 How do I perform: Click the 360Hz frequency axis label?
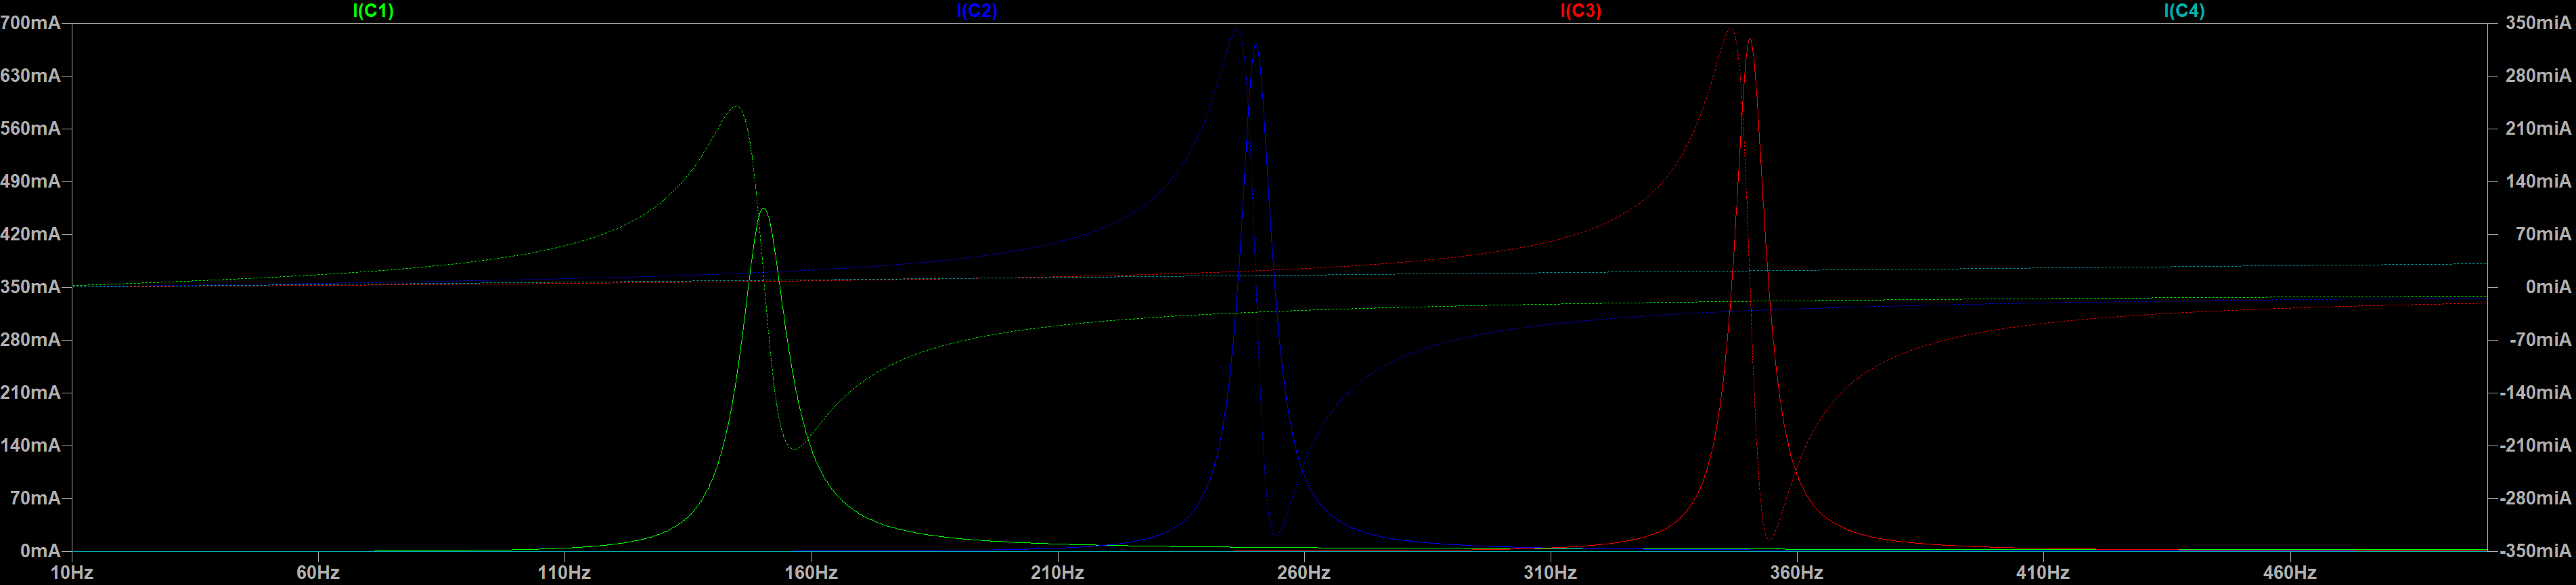coord(1797,573)
